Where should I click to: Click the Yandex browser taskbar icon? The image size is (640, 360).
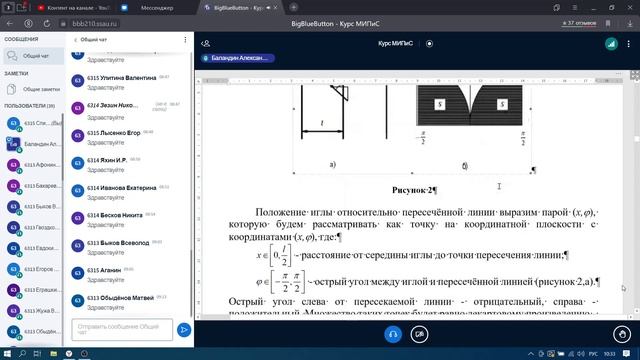tap(69, 353)
